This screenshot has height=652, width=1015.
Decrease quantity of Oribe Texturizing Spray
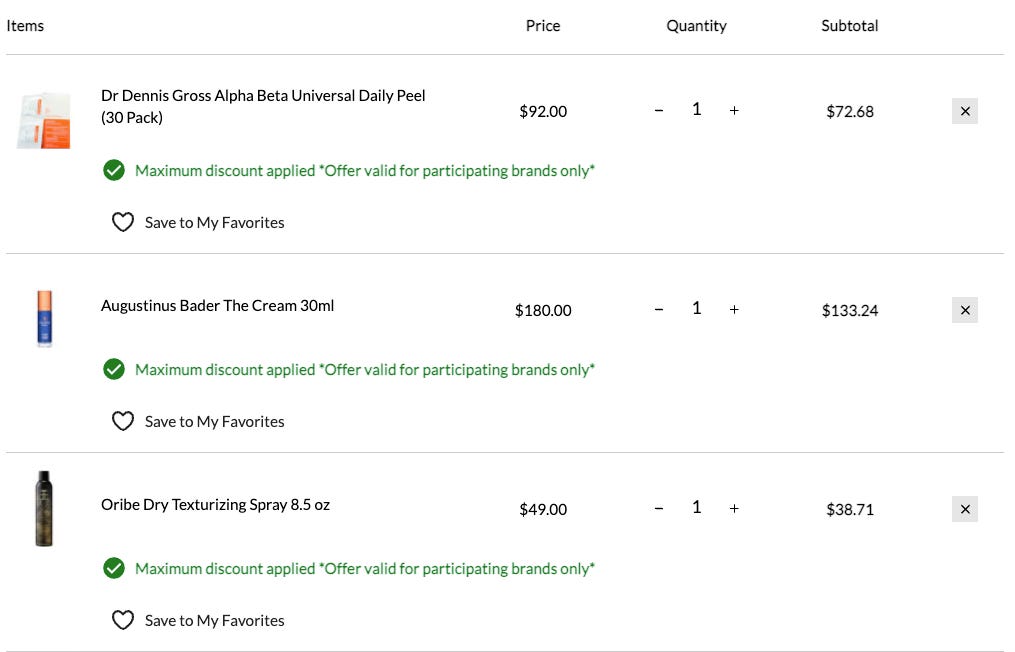coord(659,508)
